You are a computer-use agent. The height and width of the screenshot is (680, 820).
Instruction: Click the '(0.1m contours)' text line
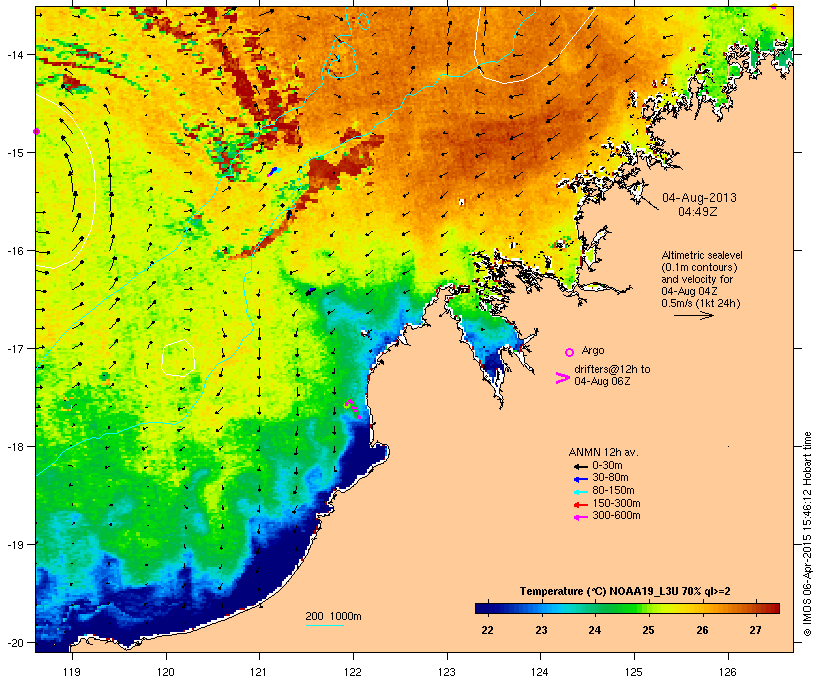coord(699,267)
